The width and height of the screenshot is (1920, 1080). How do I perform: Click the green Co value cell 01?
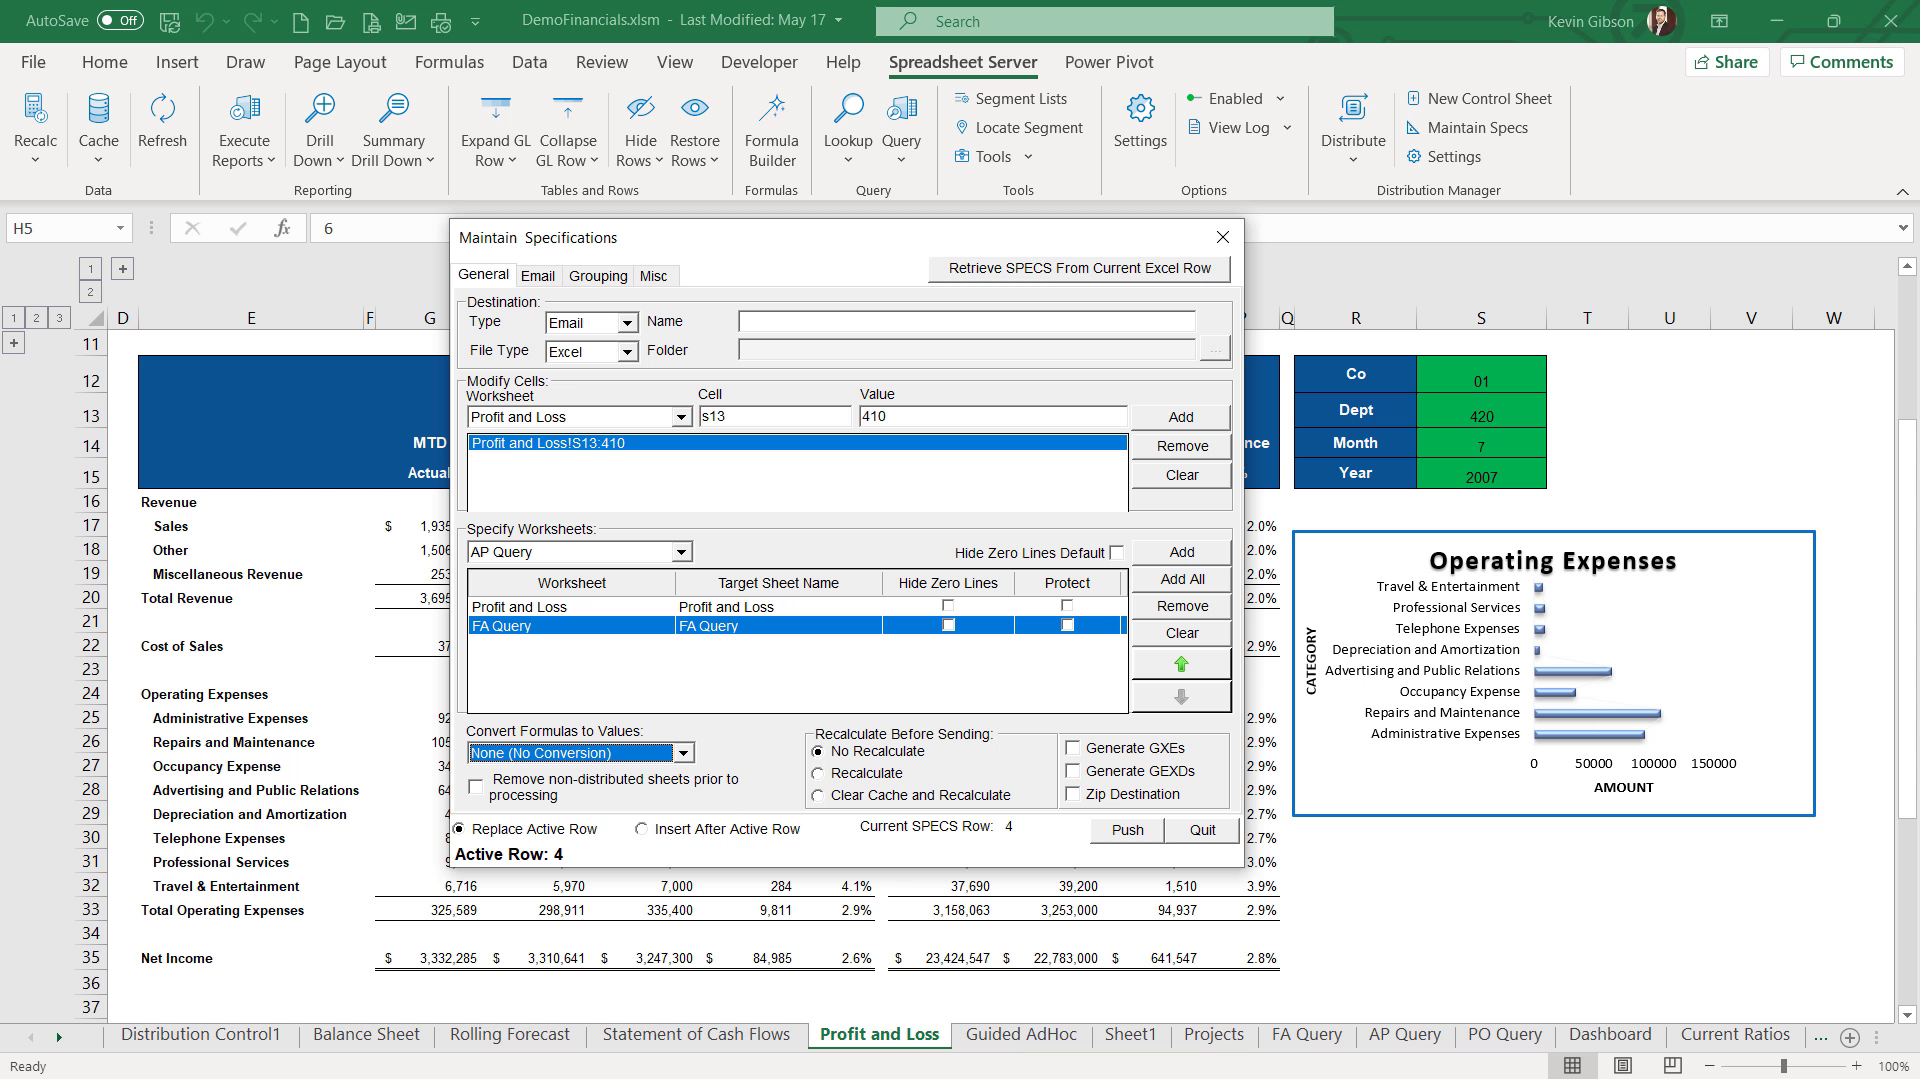[1481, 374]
